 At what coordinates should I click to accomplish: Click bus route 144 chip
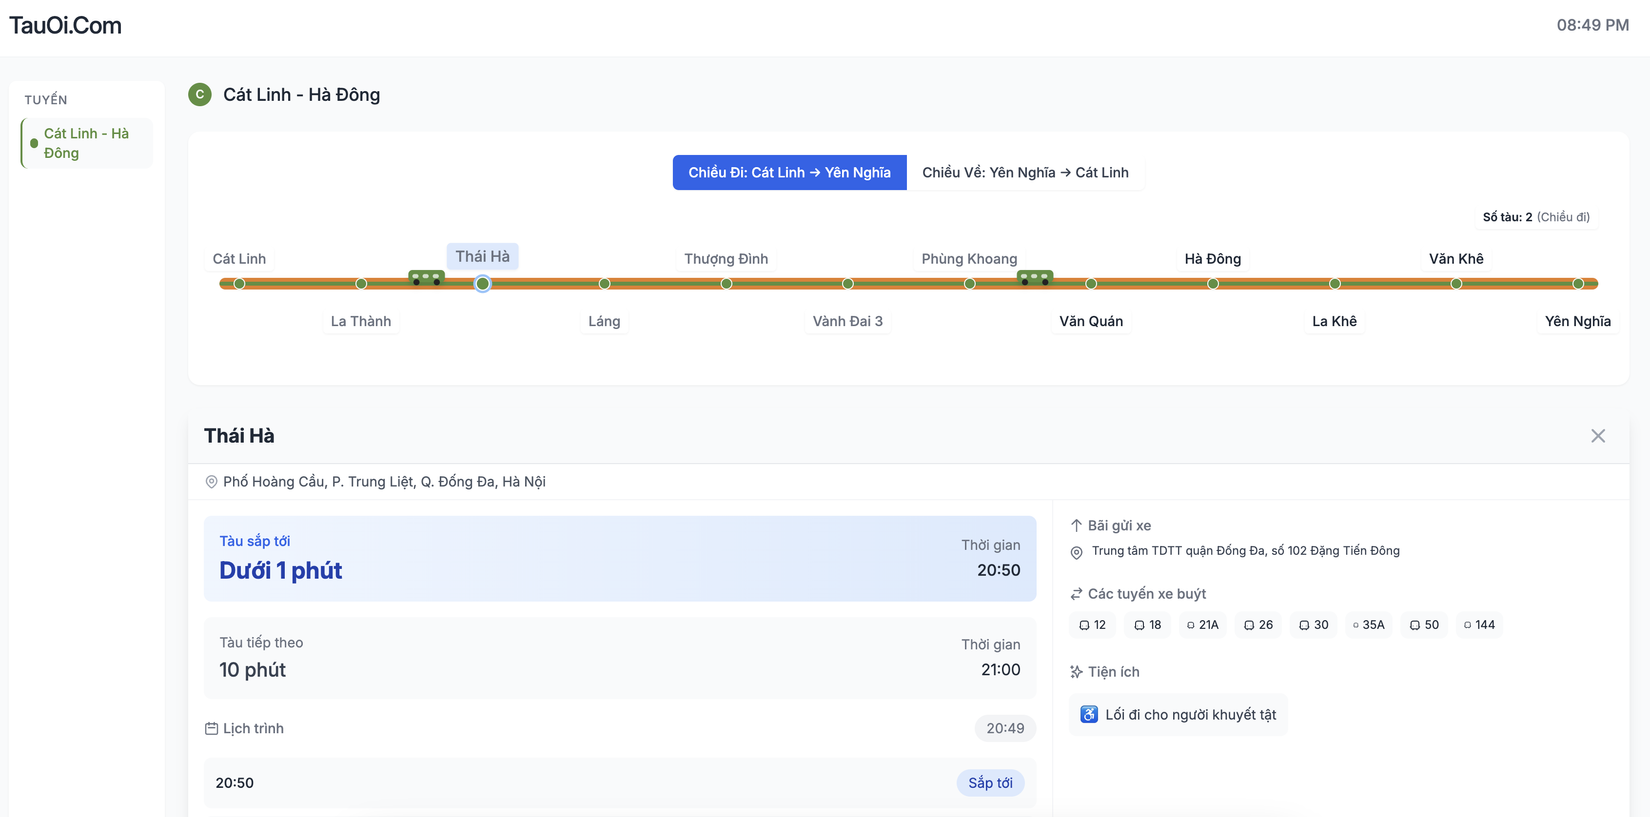pyautogui.click(x=1479, y=625)
